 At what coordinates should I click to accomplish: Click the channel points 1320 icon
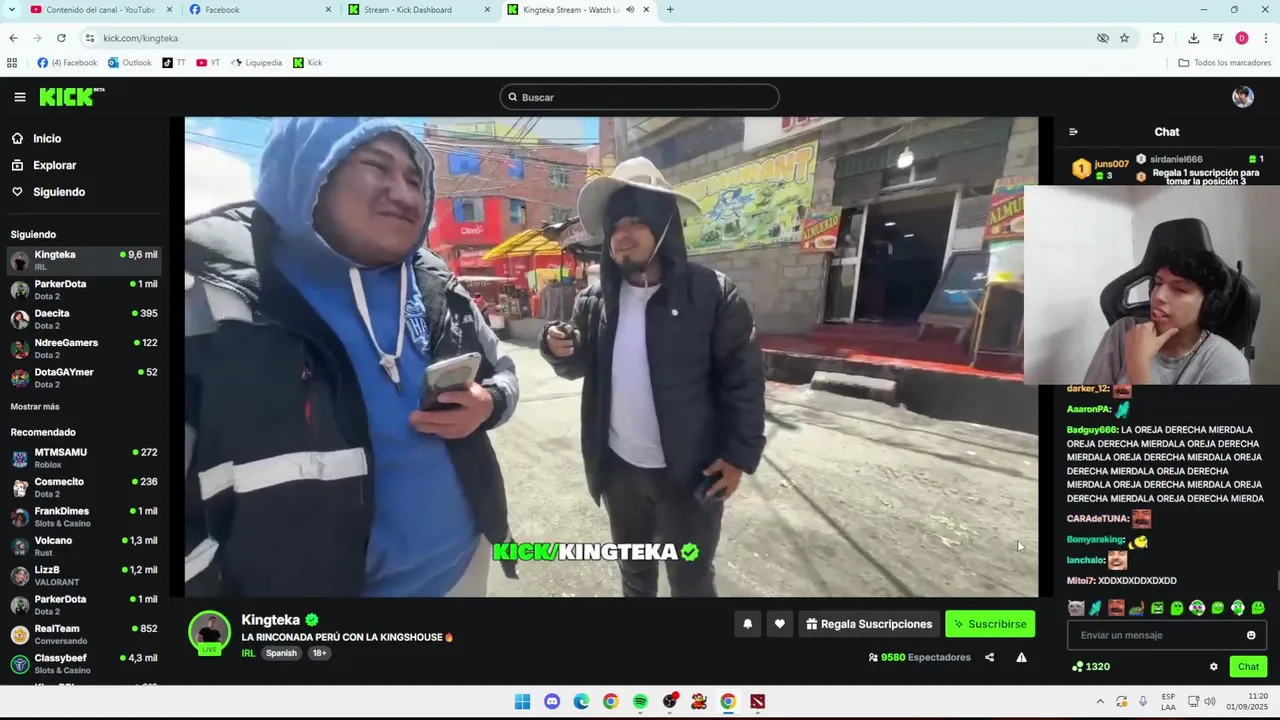1077,667
